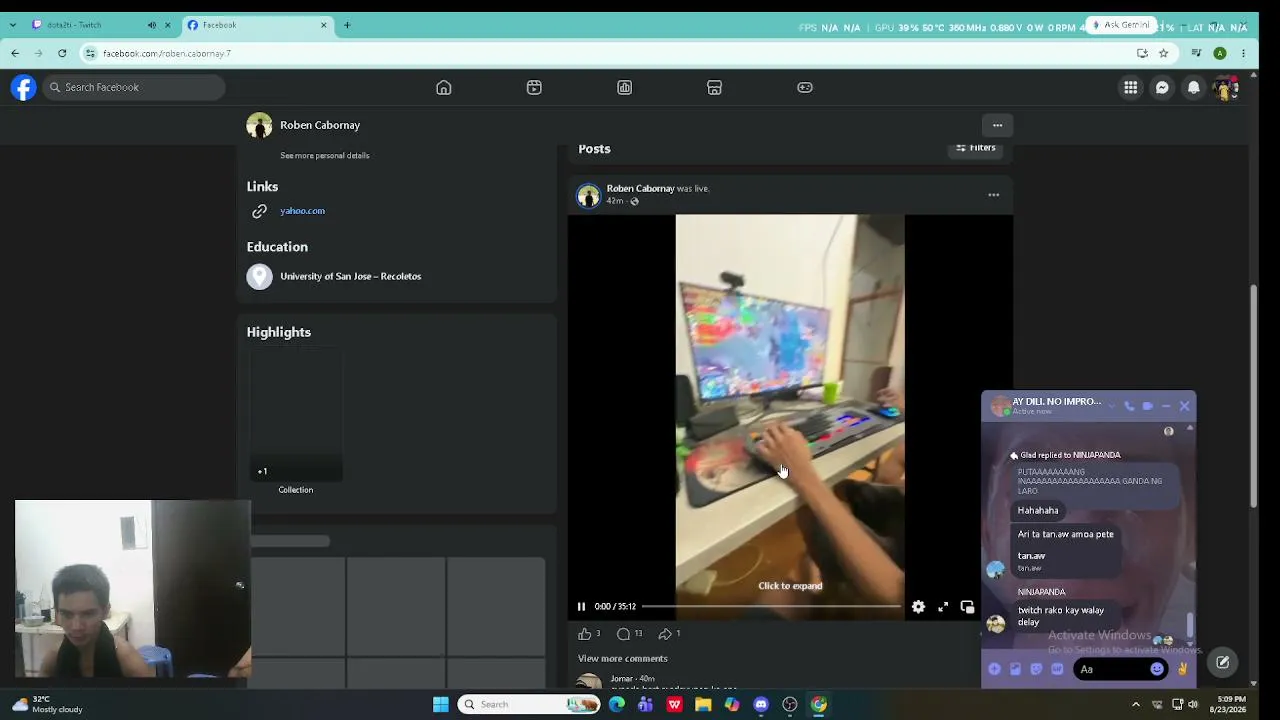Image resolution: width=1280 pixels, height=720 pixels.
Task: Open the Windows Start menu
Action: click(x=440, y=705)
